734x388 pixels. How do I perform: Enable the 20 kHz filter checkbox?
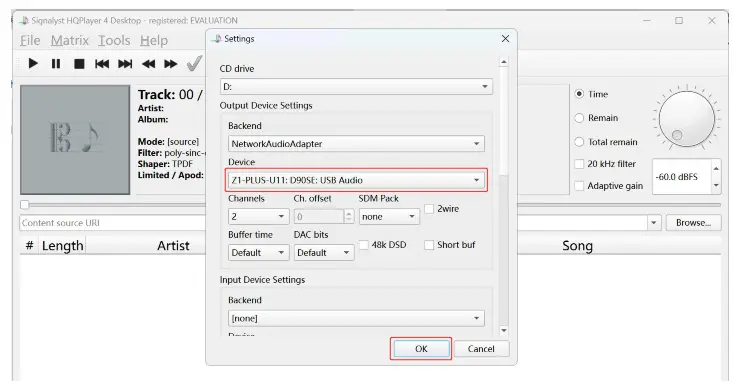579,164
